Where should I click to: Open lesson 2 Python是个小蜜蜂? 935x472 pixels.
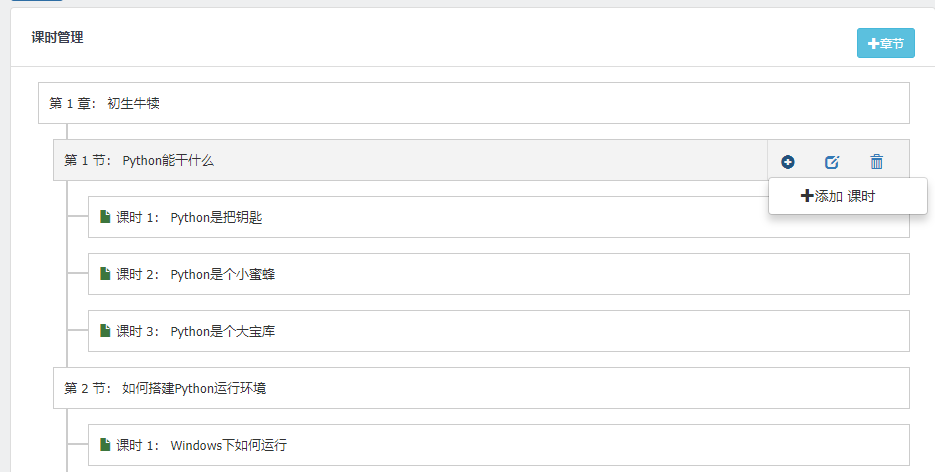click(222, 274)
